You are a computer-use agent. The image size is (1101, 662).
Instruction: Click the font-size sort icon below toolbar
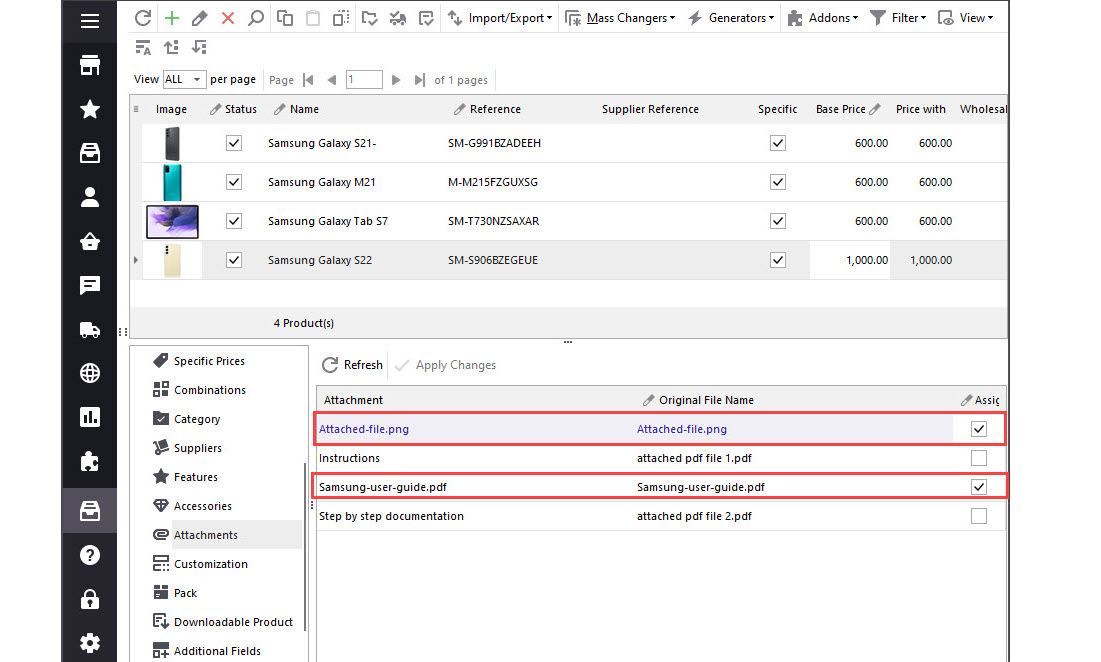(143, 47)
